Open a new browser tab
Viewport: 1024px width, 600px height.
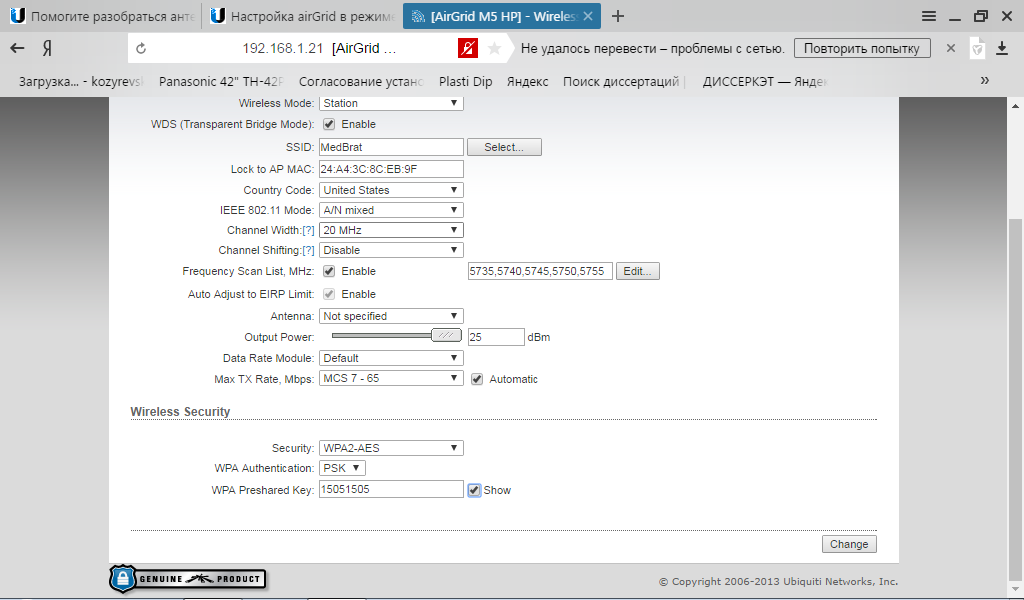pyautogui.click(x=618, y=16)
